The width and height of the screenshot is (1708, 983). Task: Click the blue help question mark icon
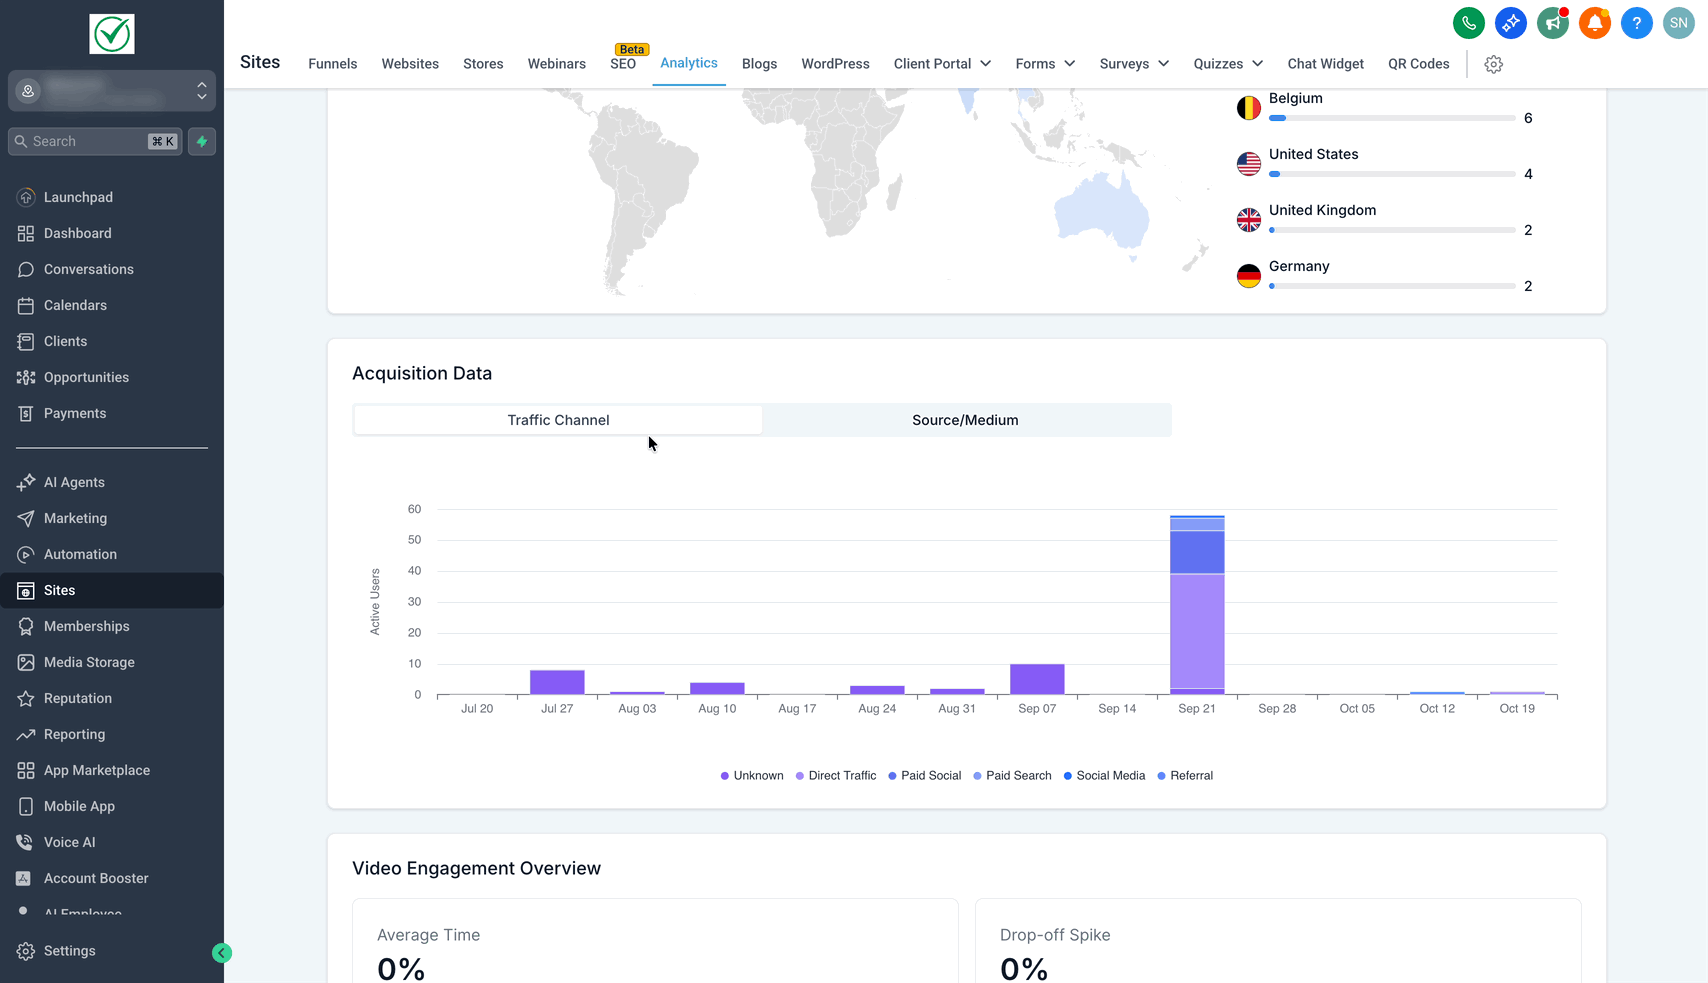tap(1636, 23)
